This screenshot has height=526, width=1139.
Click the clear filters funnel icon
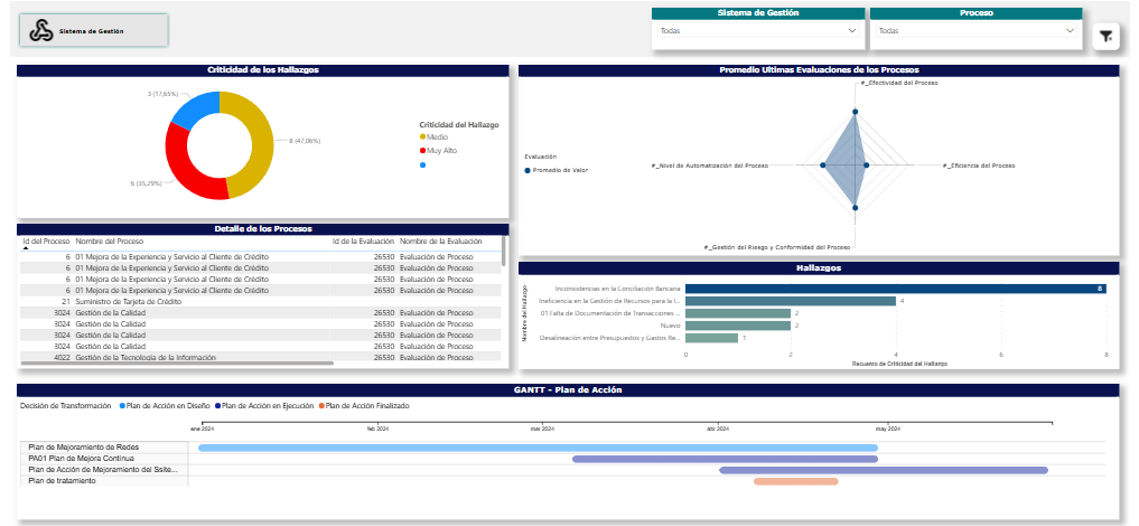pyautogui.click(x=1106, y=36)
